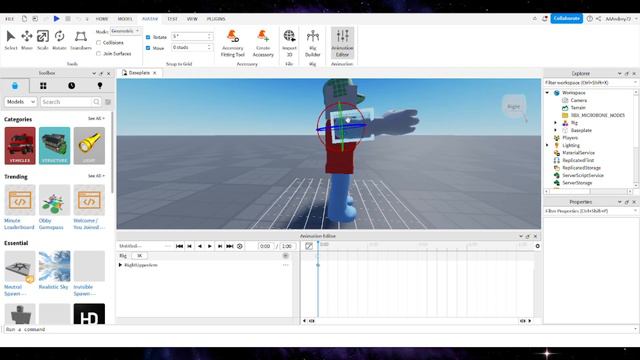Image resolution: width=640 pixels, height=360 pixels.
Task: Expand the Lighting node in Explorer
Action: tap(547, 145)
